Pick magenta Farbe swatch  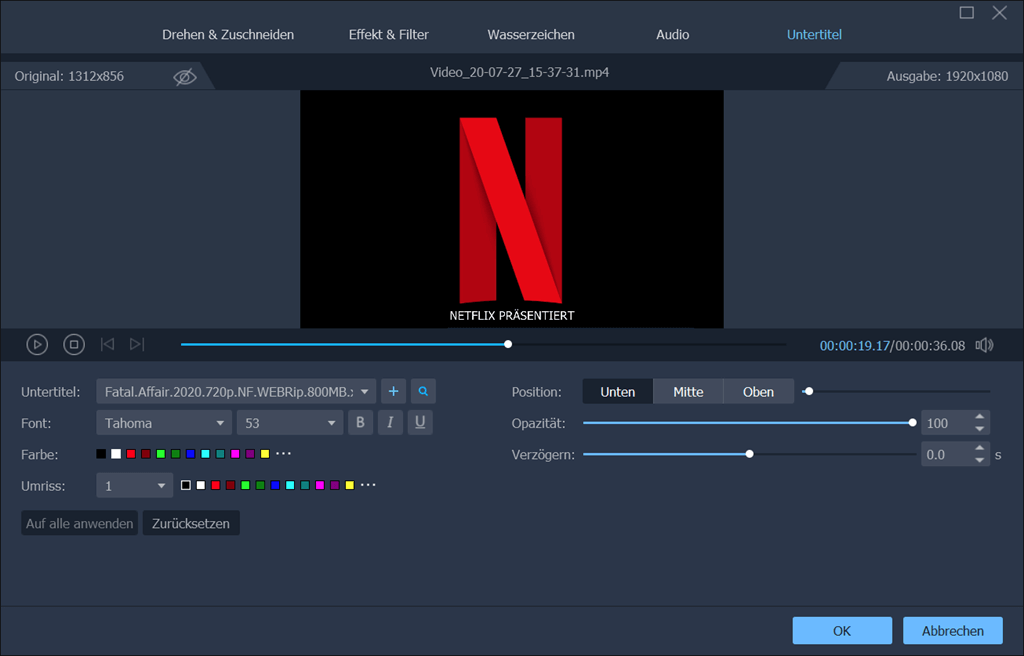[235, 454]
